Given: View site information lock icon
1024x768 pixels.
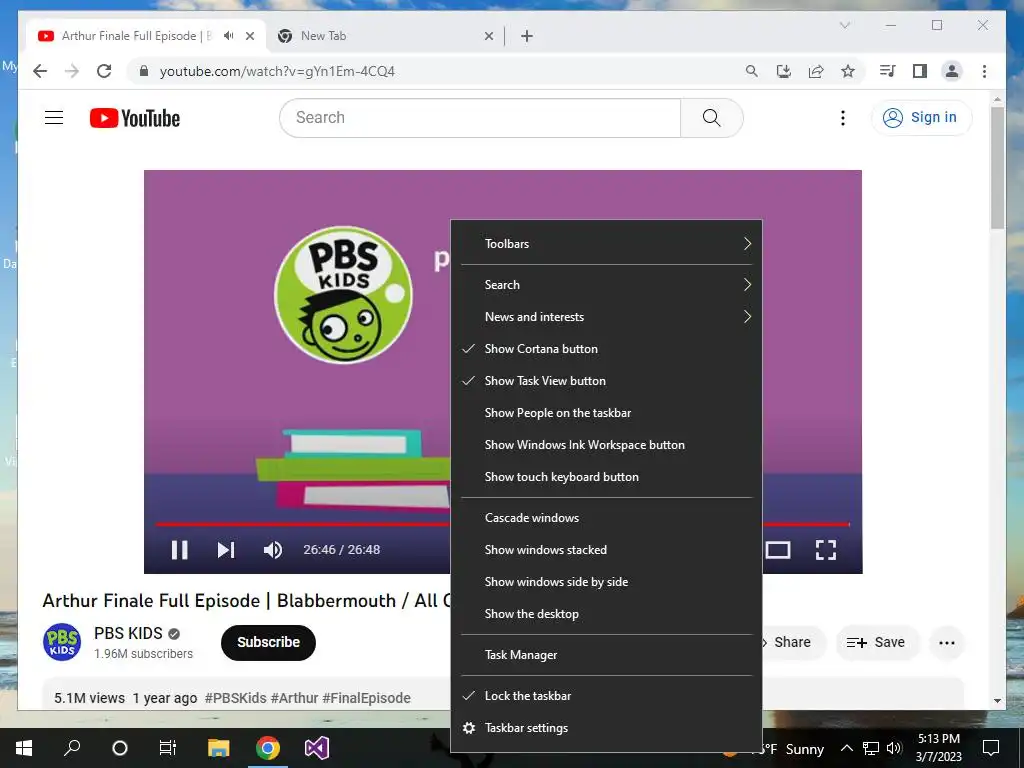Looking at the screenshot, I should [144, 71].
